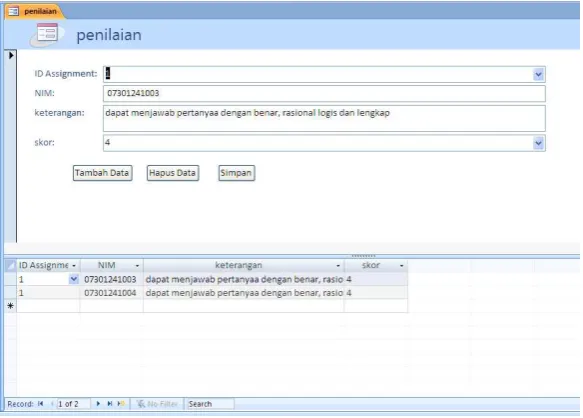Click the form/datasheet splitter bar handle

pyautogui.click(x=364, y=256)
